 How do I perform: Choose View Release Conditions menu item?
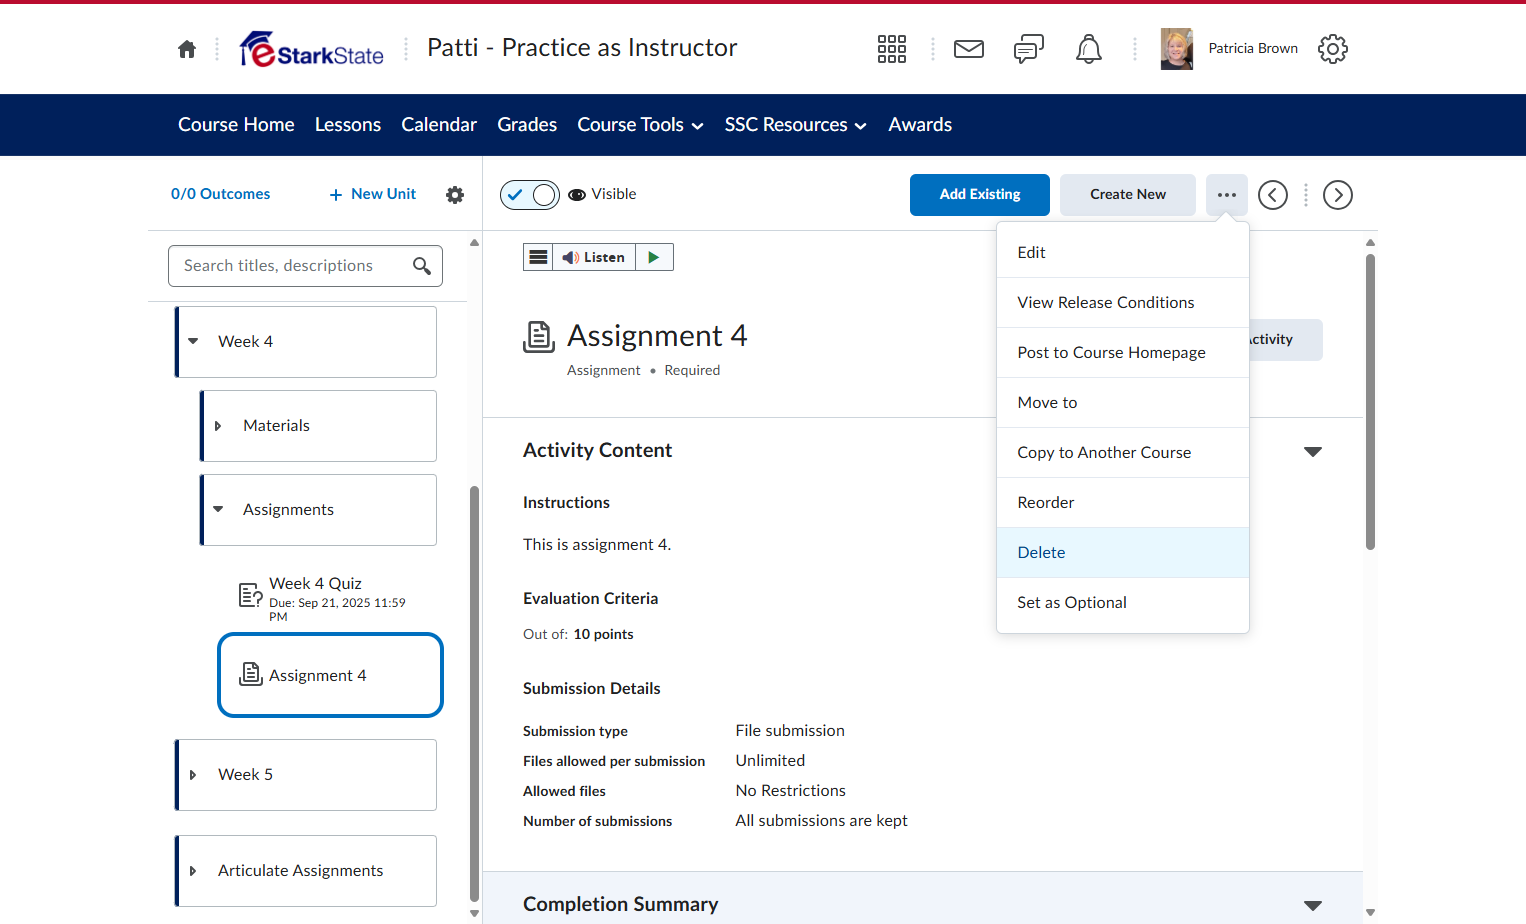point(1123,303)
